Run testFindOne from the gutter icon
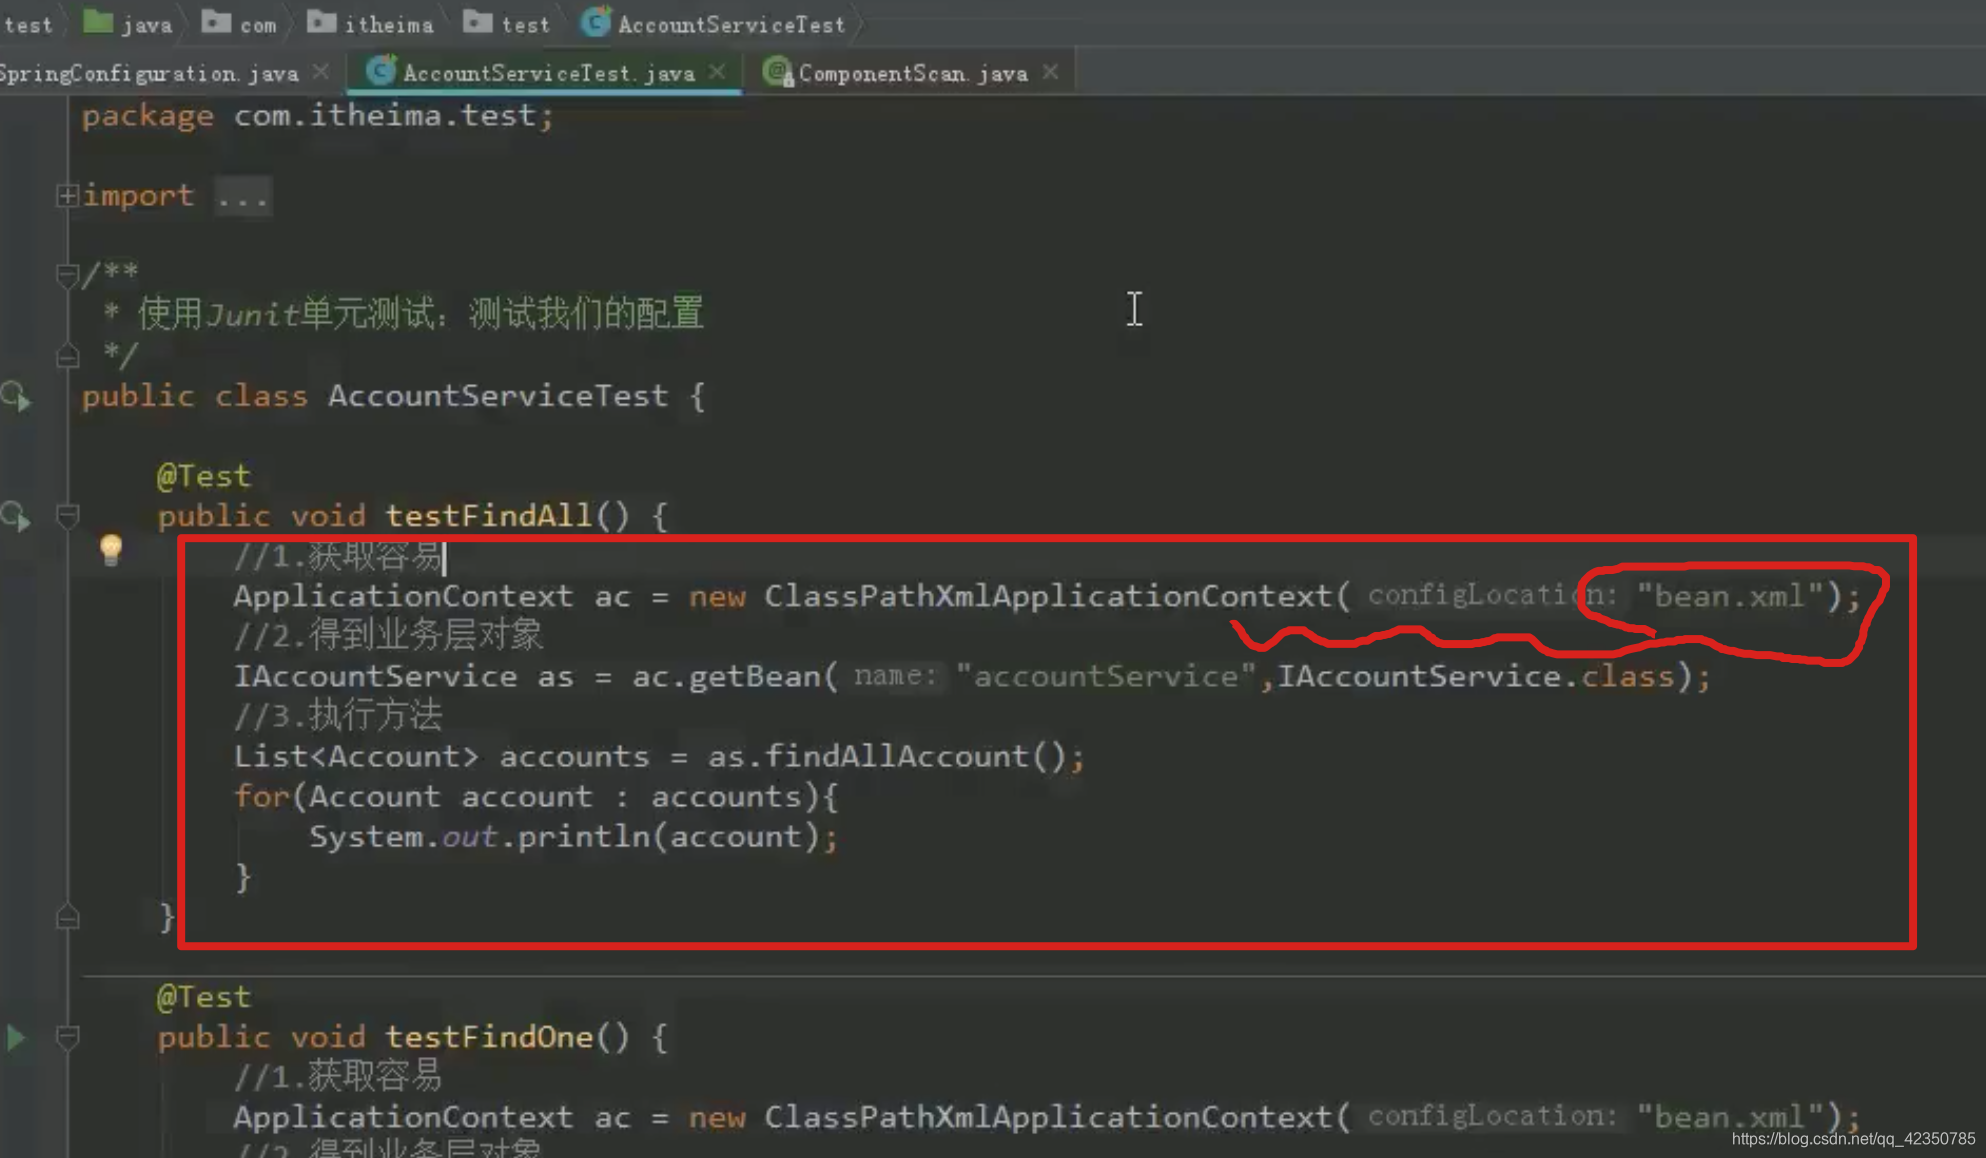 15,1037
